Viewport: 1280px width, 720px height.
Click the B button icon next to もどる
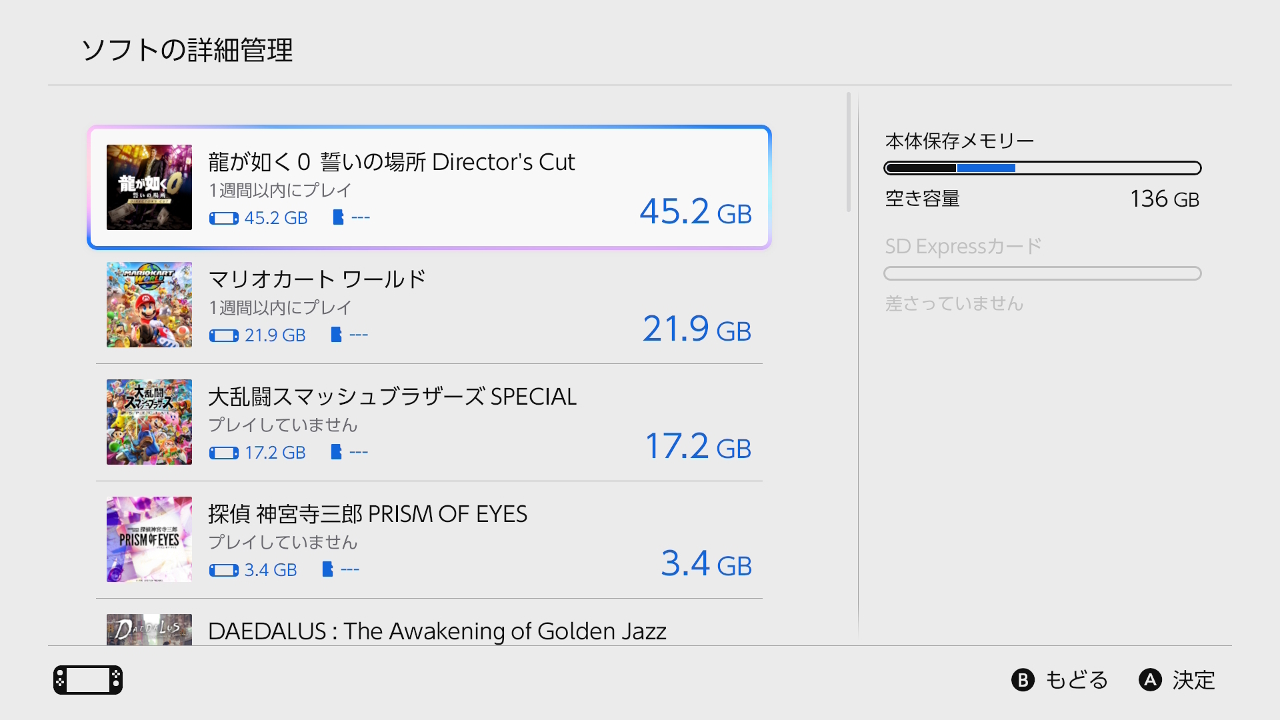click(x=1023, y=681)
